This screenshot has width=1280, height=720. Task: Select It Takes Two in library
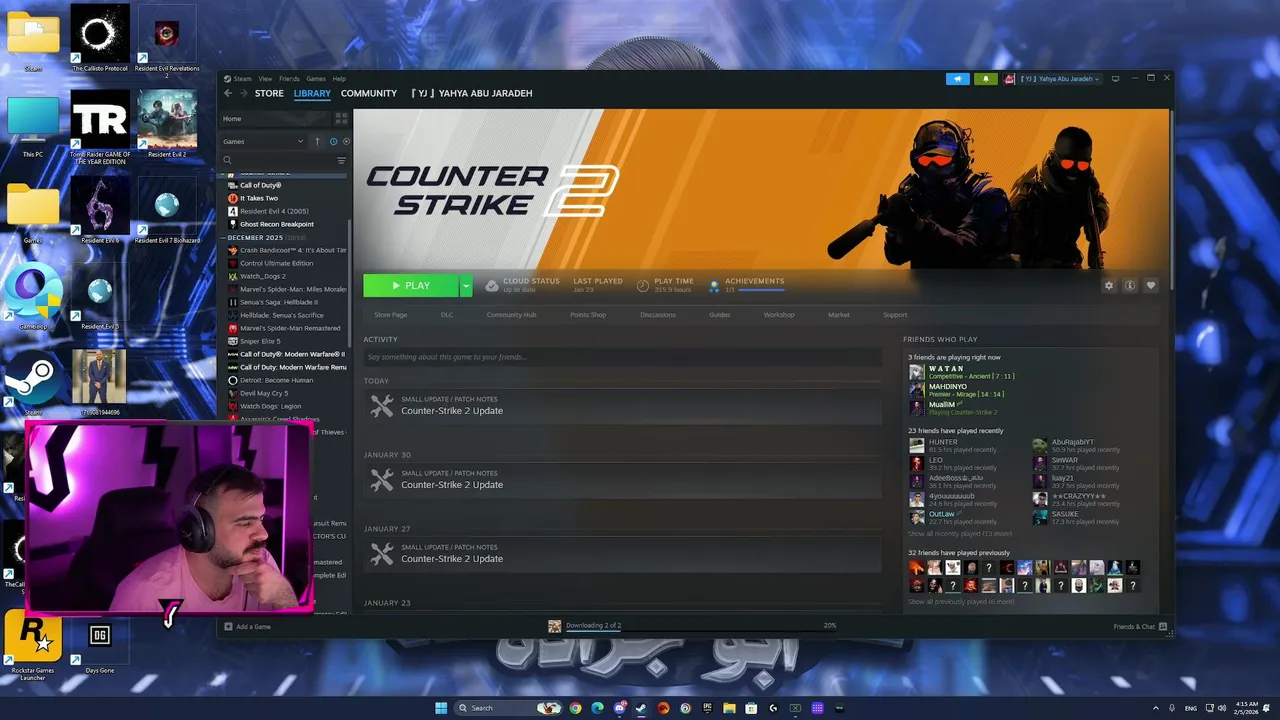coord(259,198)
